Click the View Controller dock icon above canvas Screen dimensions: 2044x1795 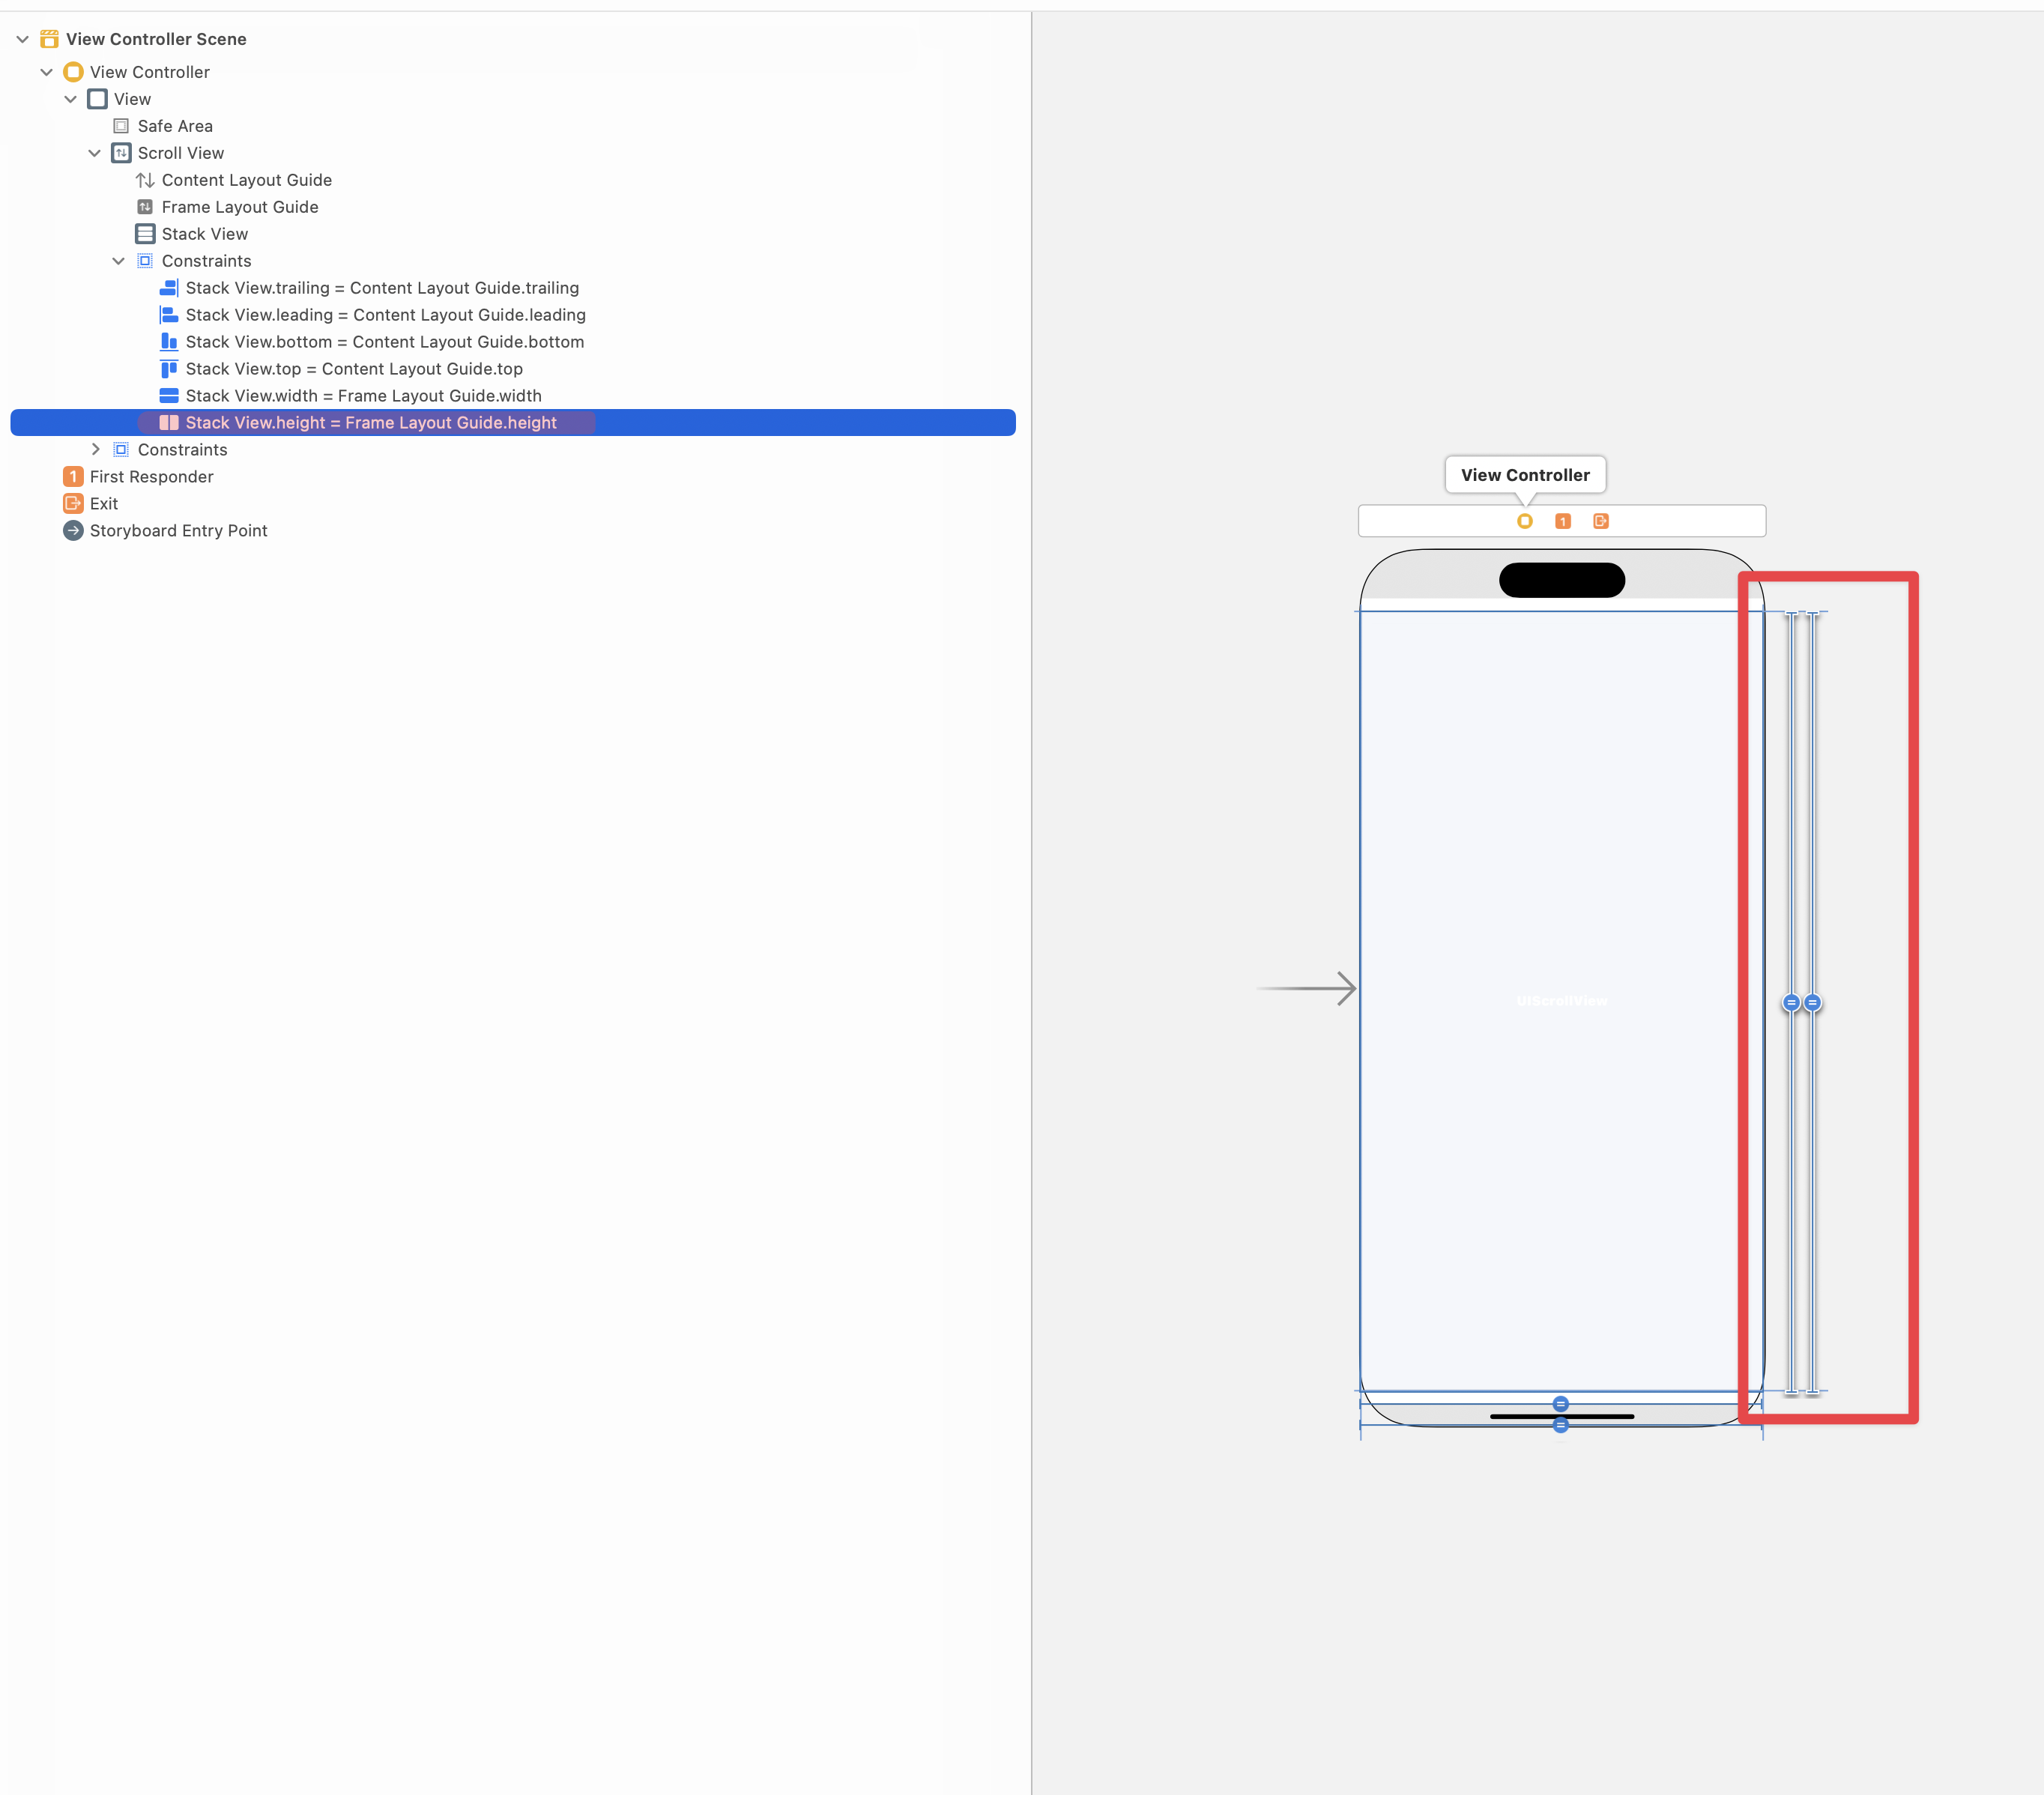click(1524, 521)
